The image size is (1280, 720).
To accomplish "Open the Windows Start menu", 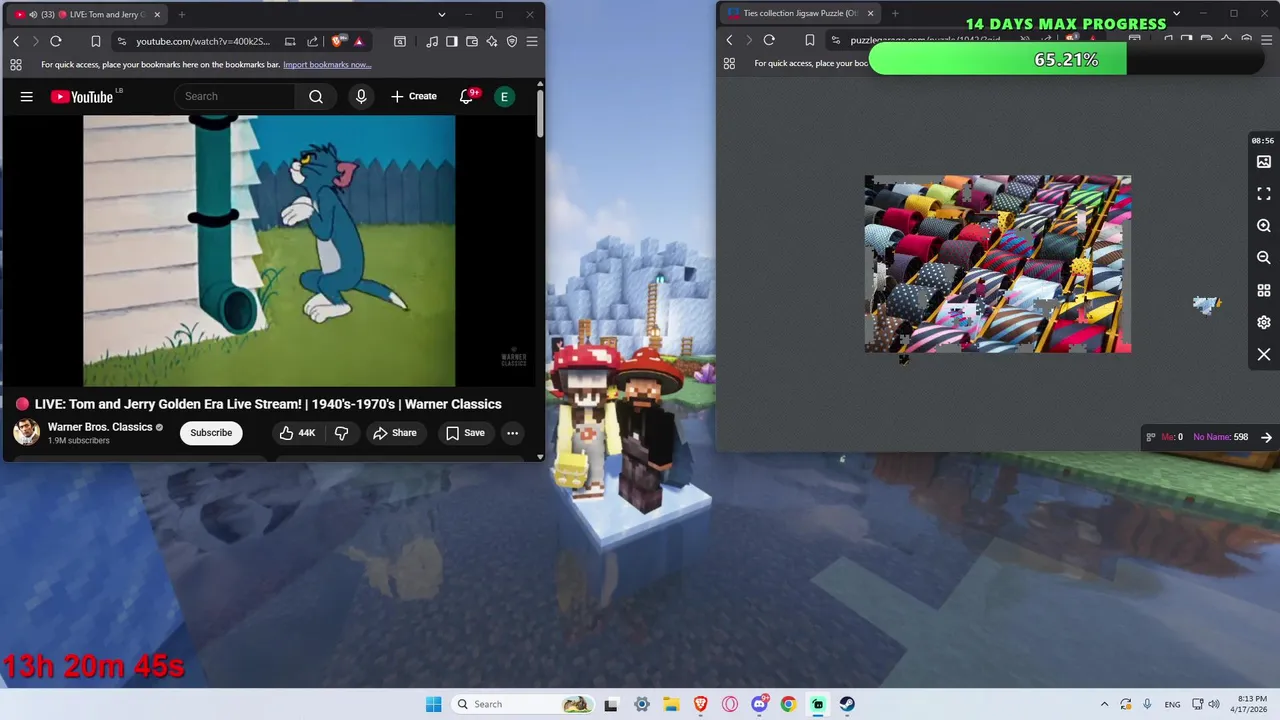I will 433,704.
